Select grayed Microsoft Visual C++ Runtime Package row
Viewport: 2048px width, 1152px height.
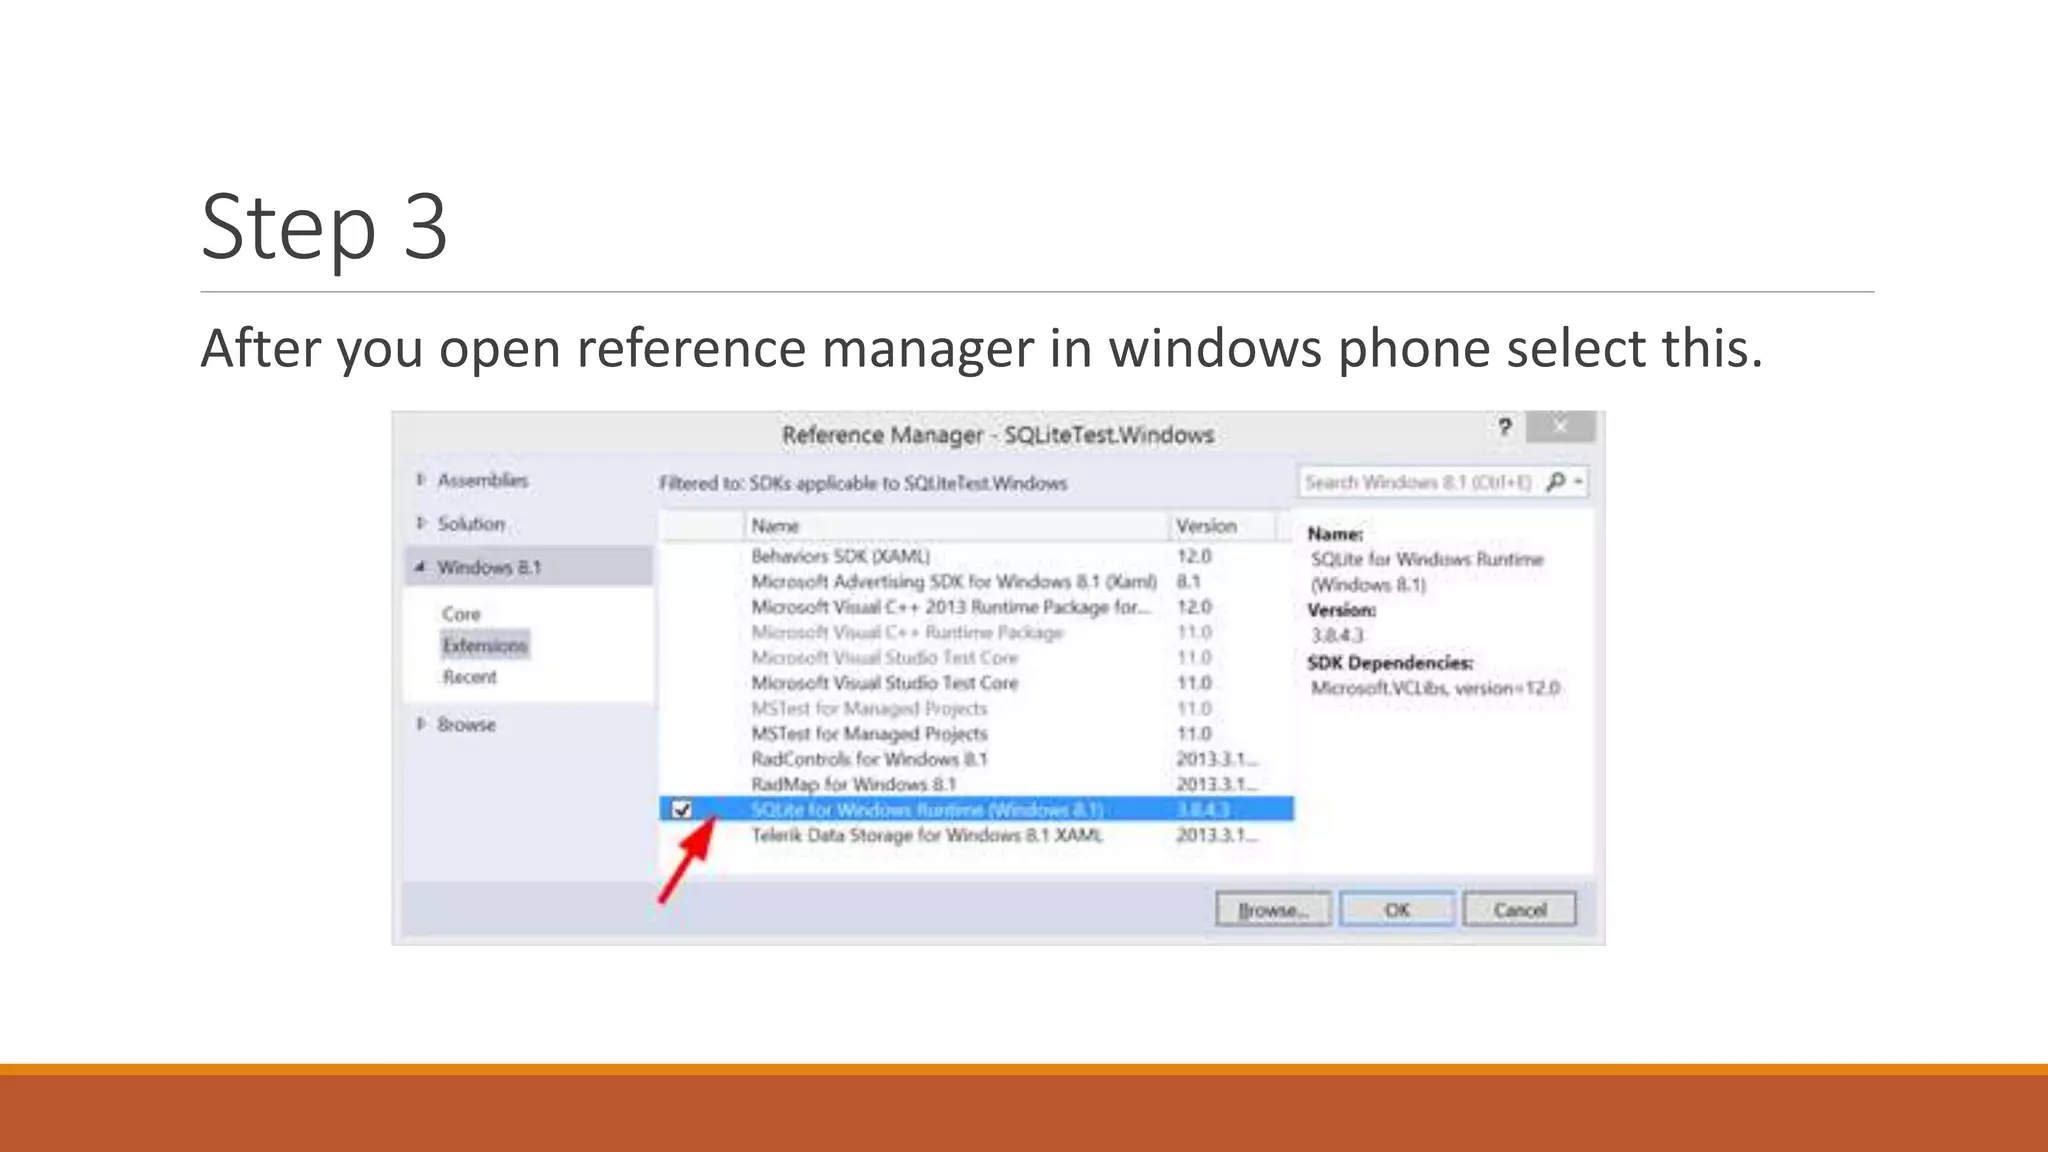pyautogui.click(x=976, y=632)
